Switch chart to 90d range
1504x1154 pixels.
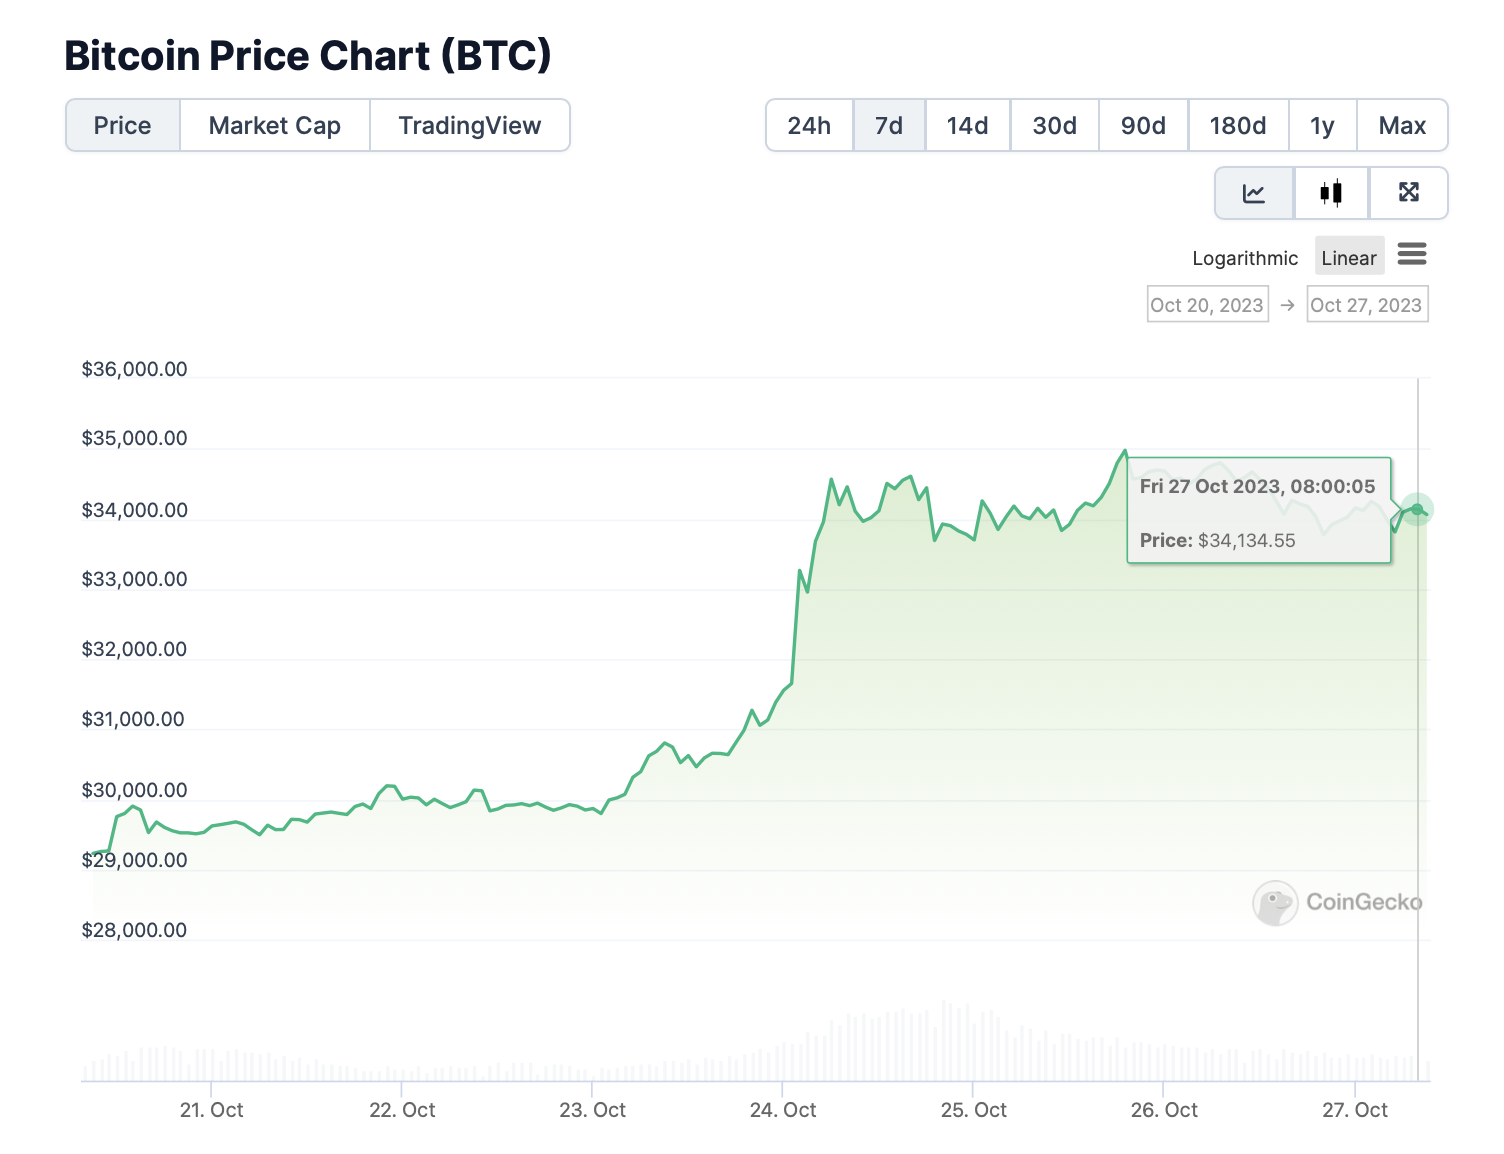[x=1143, y=126]
